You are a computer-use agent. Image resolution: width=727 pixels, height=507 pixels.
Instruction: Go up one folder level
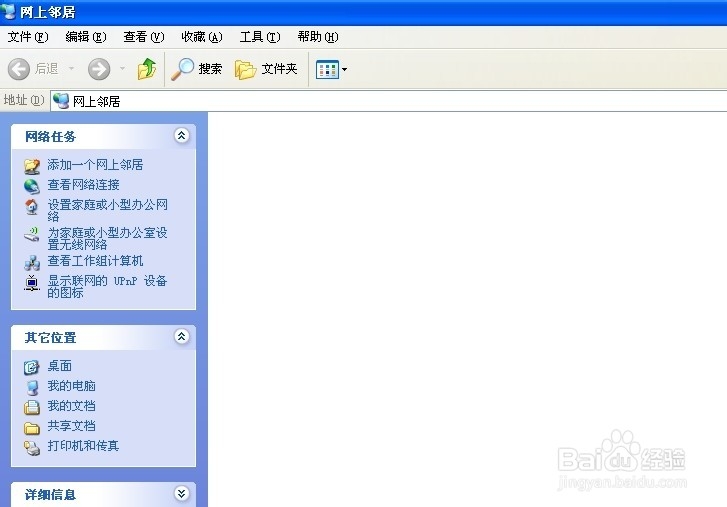pos(147,69)
